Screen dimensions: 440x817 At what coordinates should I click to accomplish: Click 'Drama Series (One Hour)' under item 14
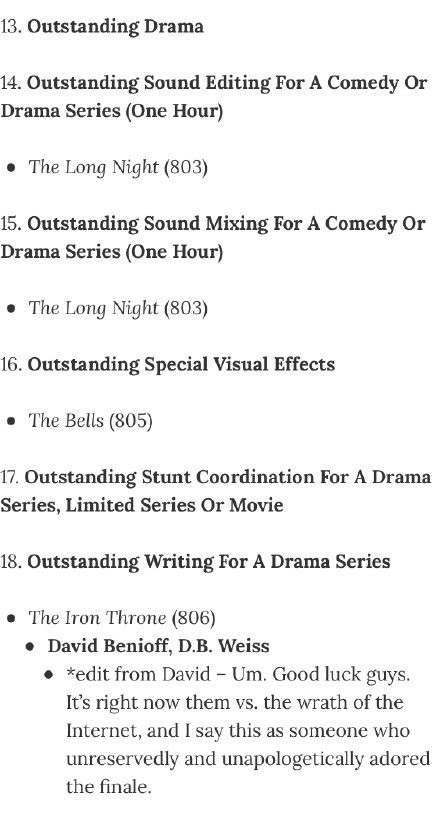[112, 111]
